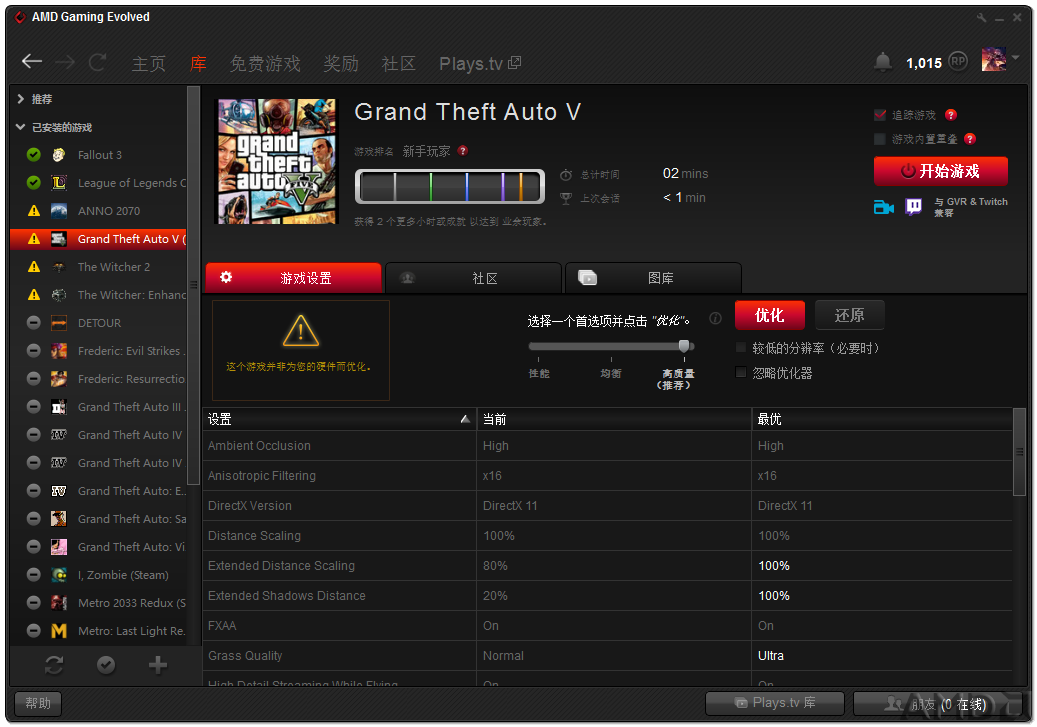Click checkmark verify icon under game list

pyautogui.click(x=106, y=665)
